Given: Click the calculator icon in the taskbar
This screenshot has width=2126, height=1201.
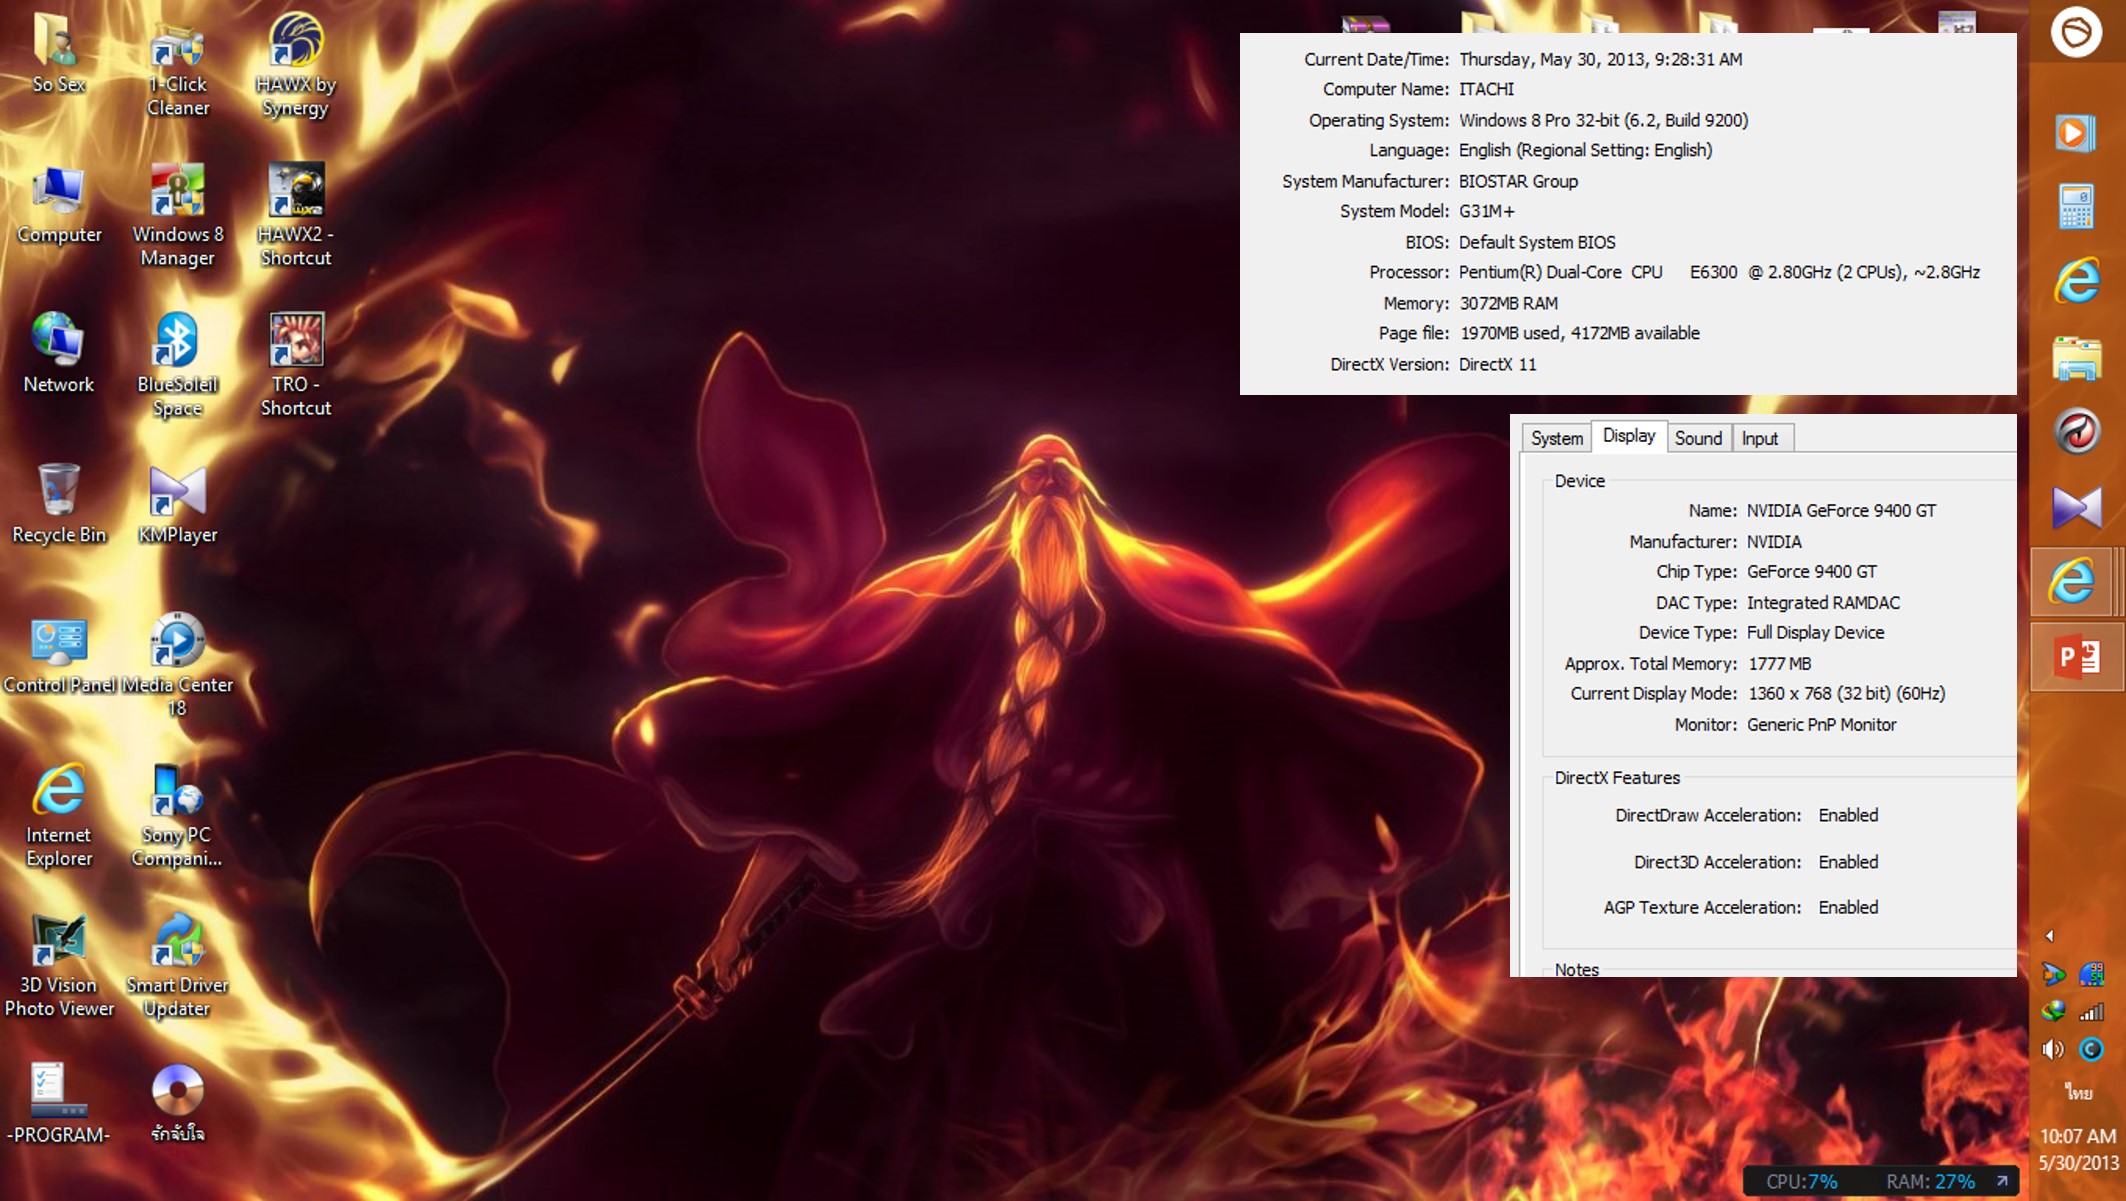Looking at the screenshot, I should (x=2076, y=207).
